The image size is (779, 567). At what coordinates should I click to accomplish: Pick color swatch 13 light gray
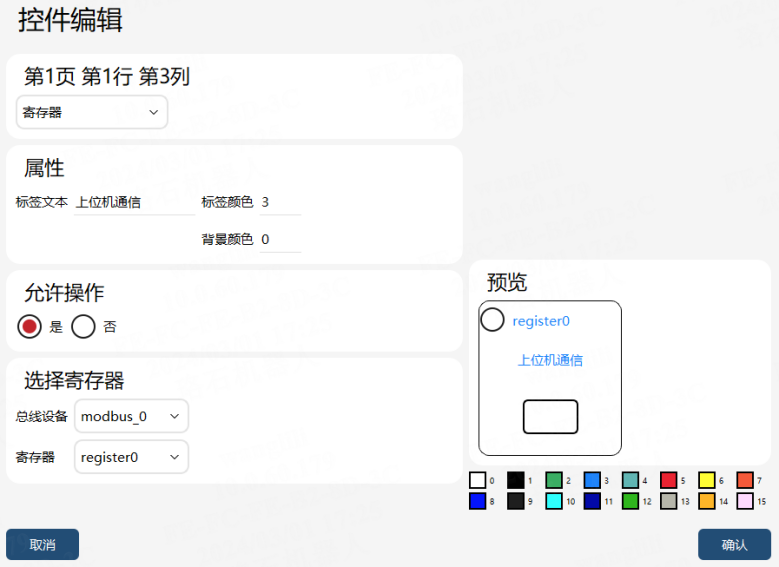(669, 501)
